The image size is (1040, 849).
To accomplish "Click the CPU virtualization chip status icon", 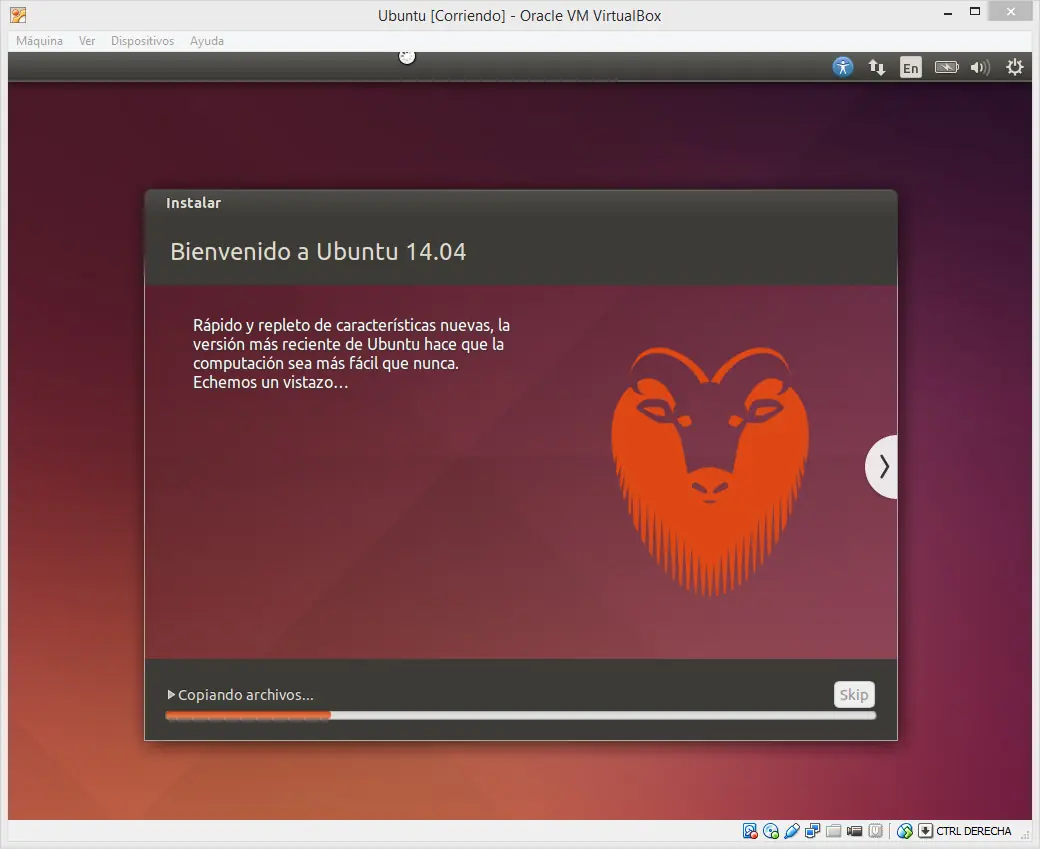I will (x=876, y=831).
